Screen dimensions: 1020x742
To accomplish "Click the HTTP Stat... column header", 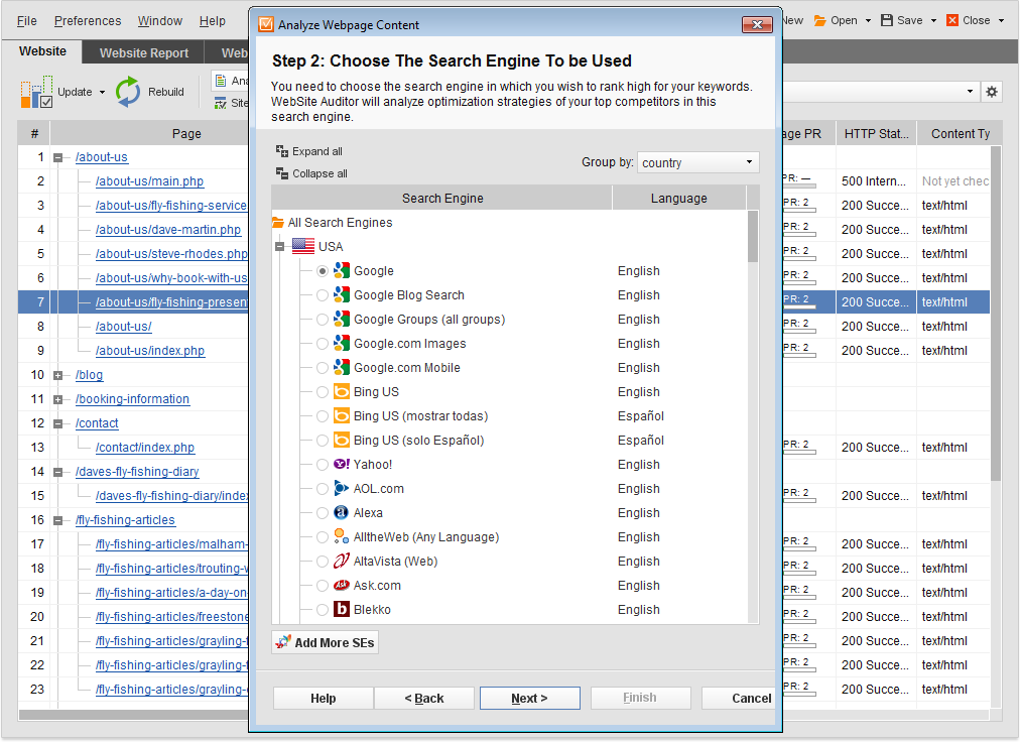I will [876, 133].
